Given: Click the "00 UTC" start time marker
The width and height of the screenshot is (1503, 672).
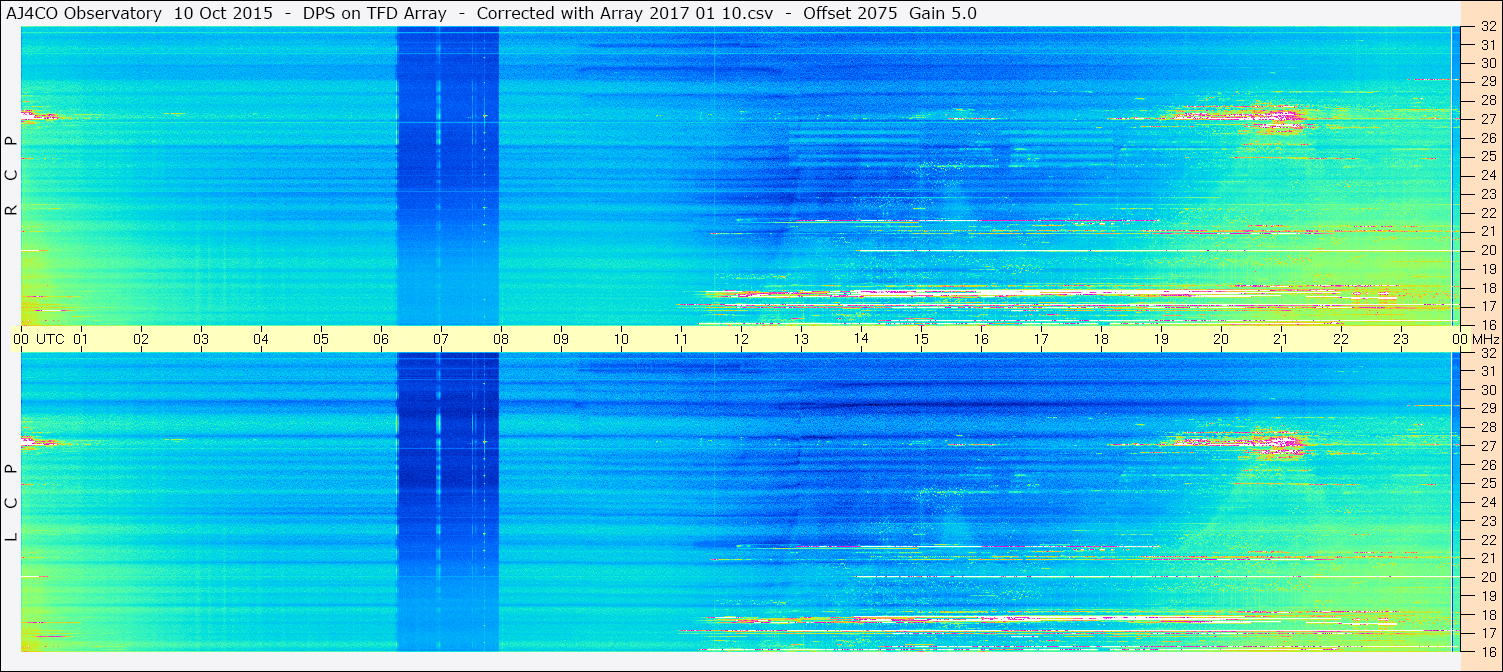Looking at the screenshot, I should tap(39, 339).
